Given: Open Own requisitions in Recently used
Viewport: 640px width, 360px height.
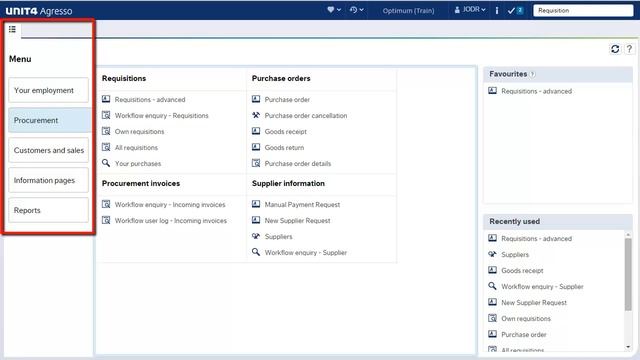Looking at the screenshot, I should 526,318.
